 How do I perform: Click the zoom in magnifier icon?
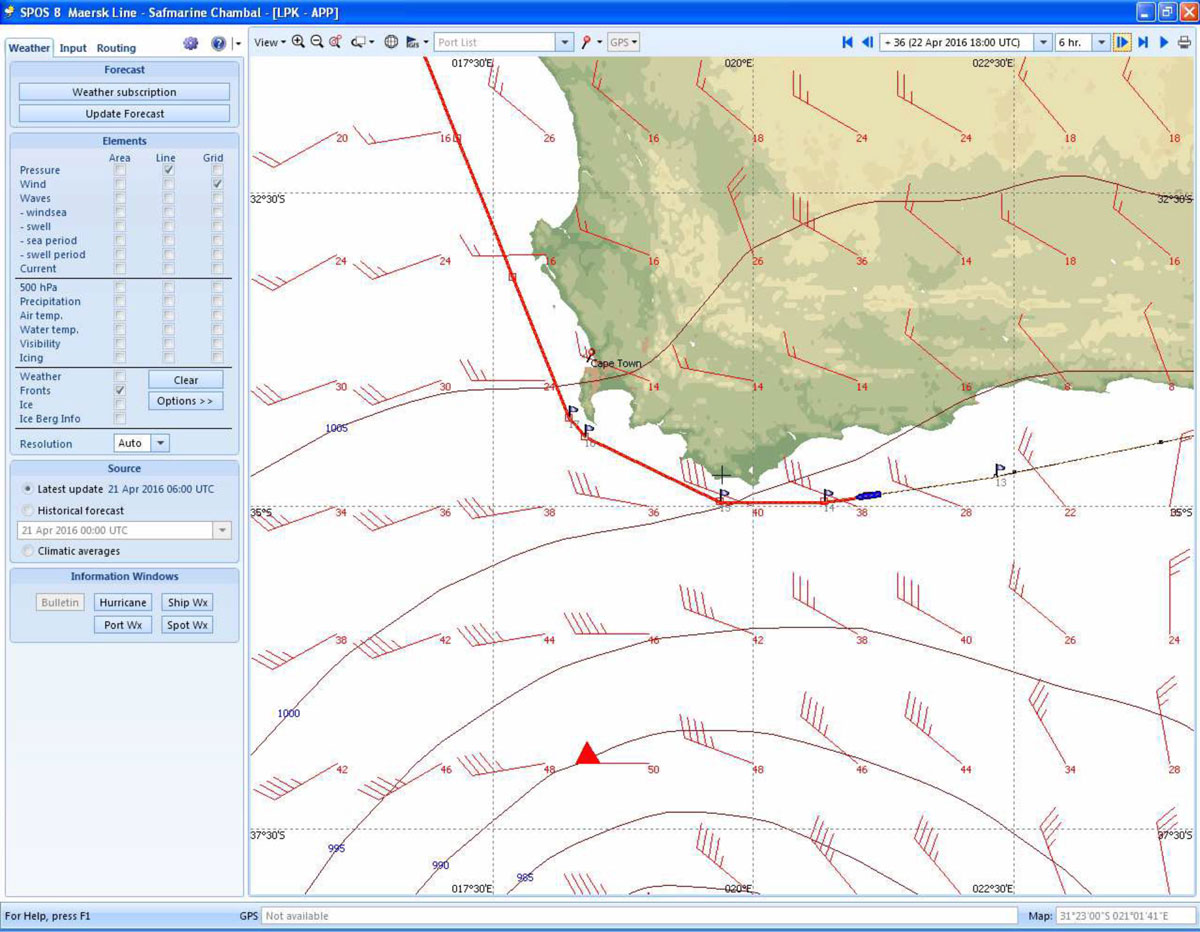click(x=298, y=42)
